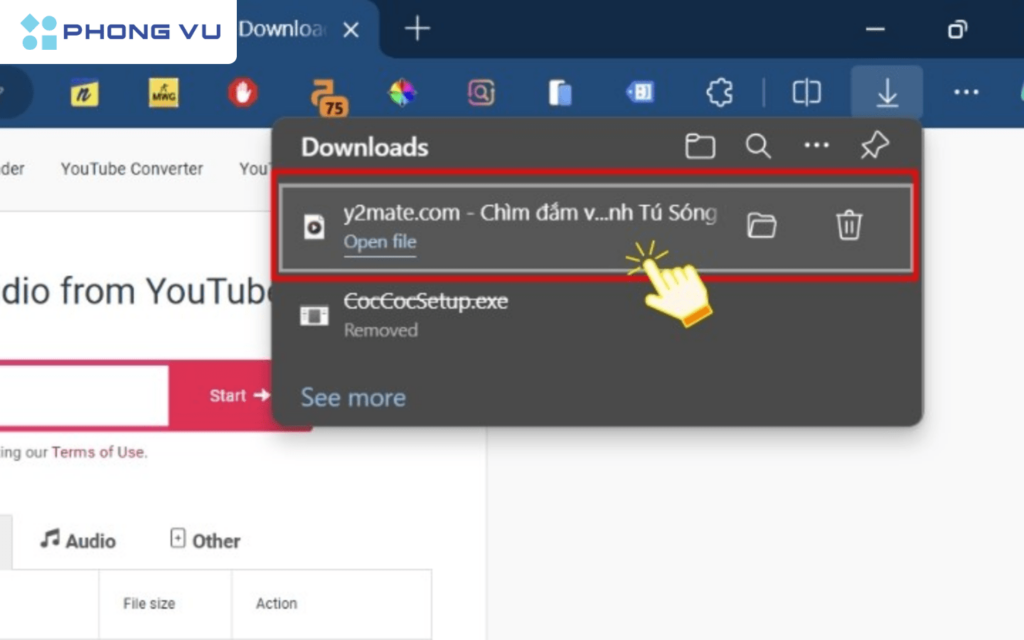Open the browser Extensions puzzle icon
This screenshot has height=640, width=1024.
(719, 93)
